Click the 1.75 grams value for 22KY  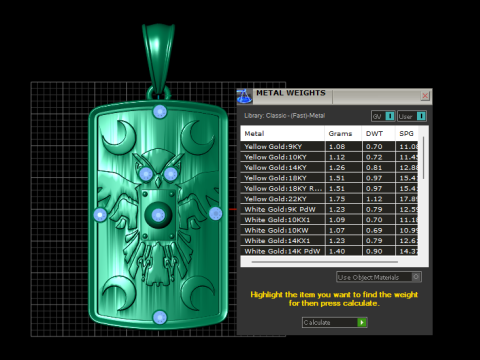pos(337,199)
